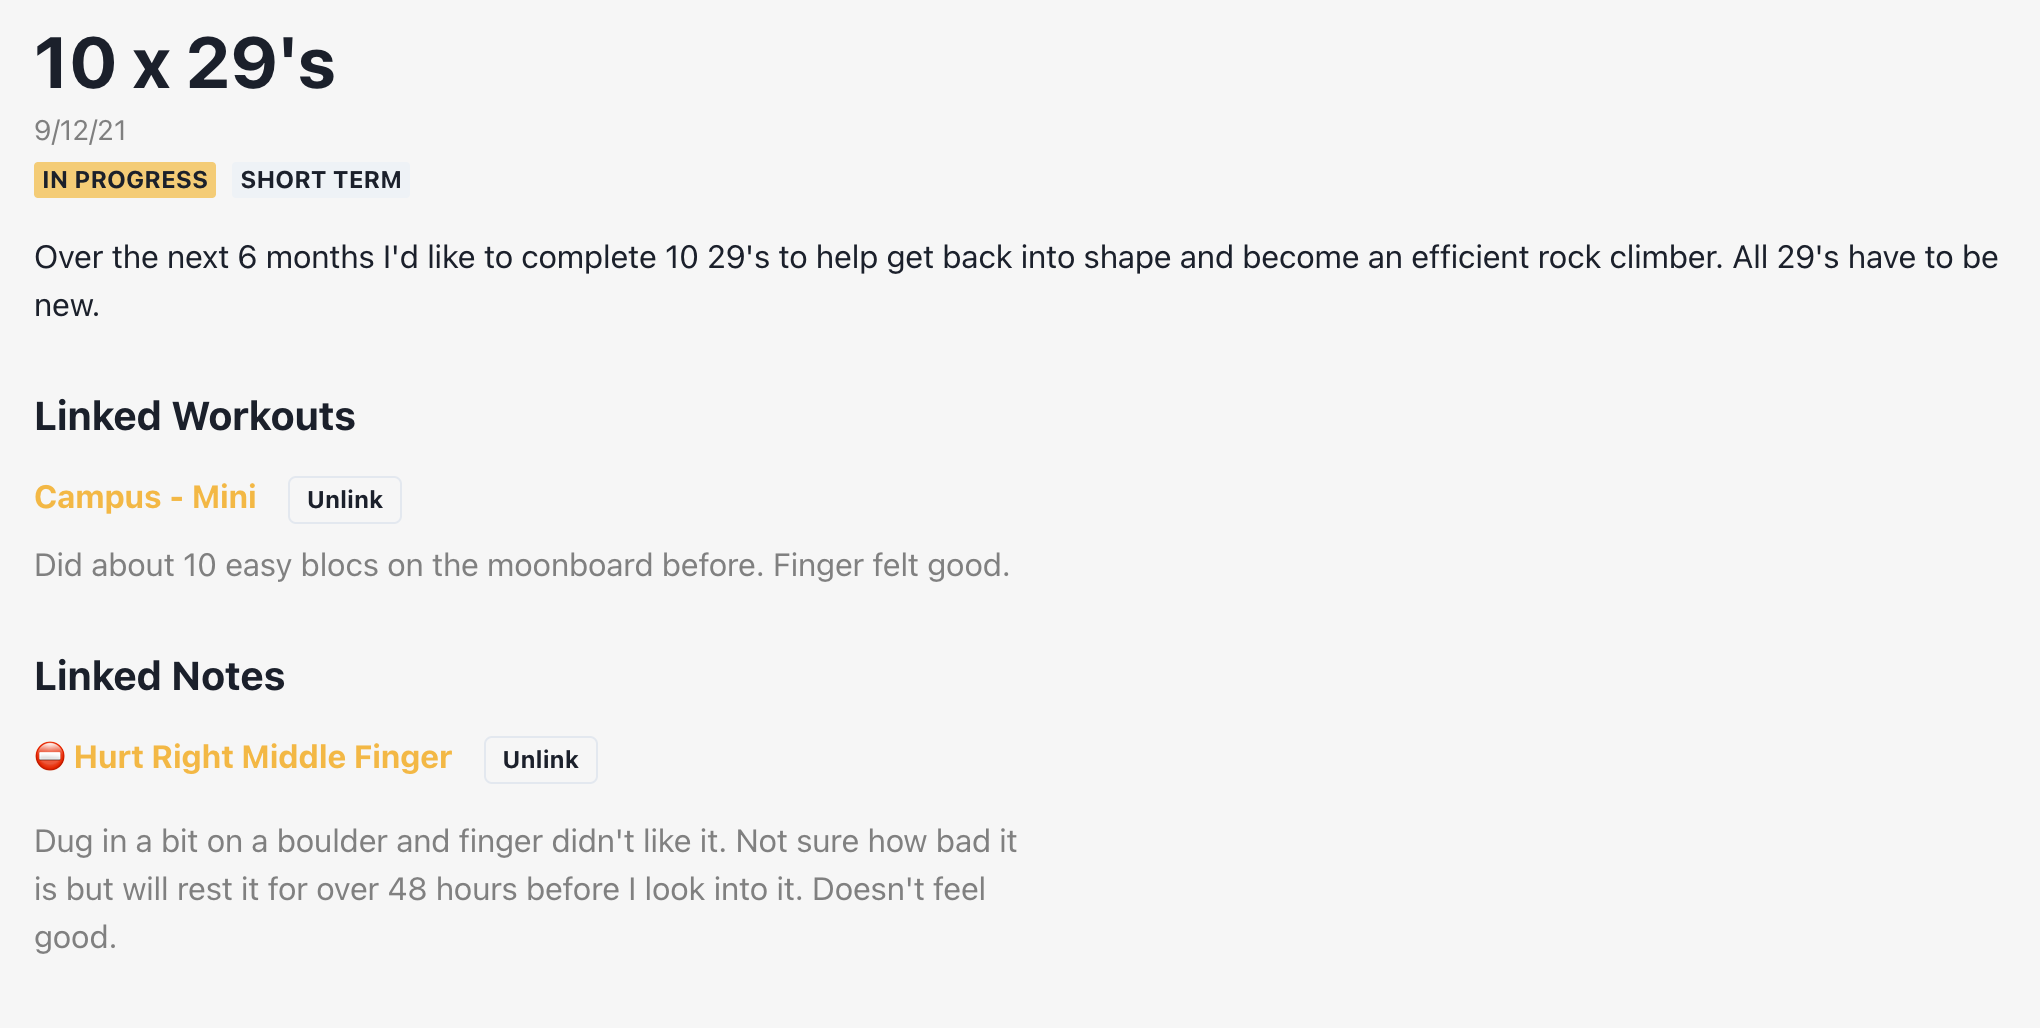The width and height of the screenshot is (2040, 1028).
Task: Click the goal description starting with 'Over the next 6 months'
Action: pos(1016,281)
